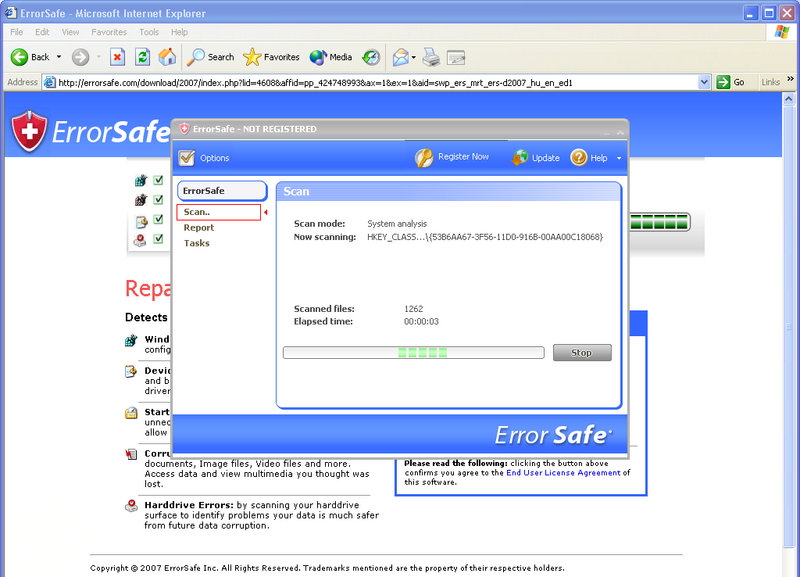Viewport: 800px width, 577px height.
Task: Click the scanned files value 1262
Action: (413, 309)
